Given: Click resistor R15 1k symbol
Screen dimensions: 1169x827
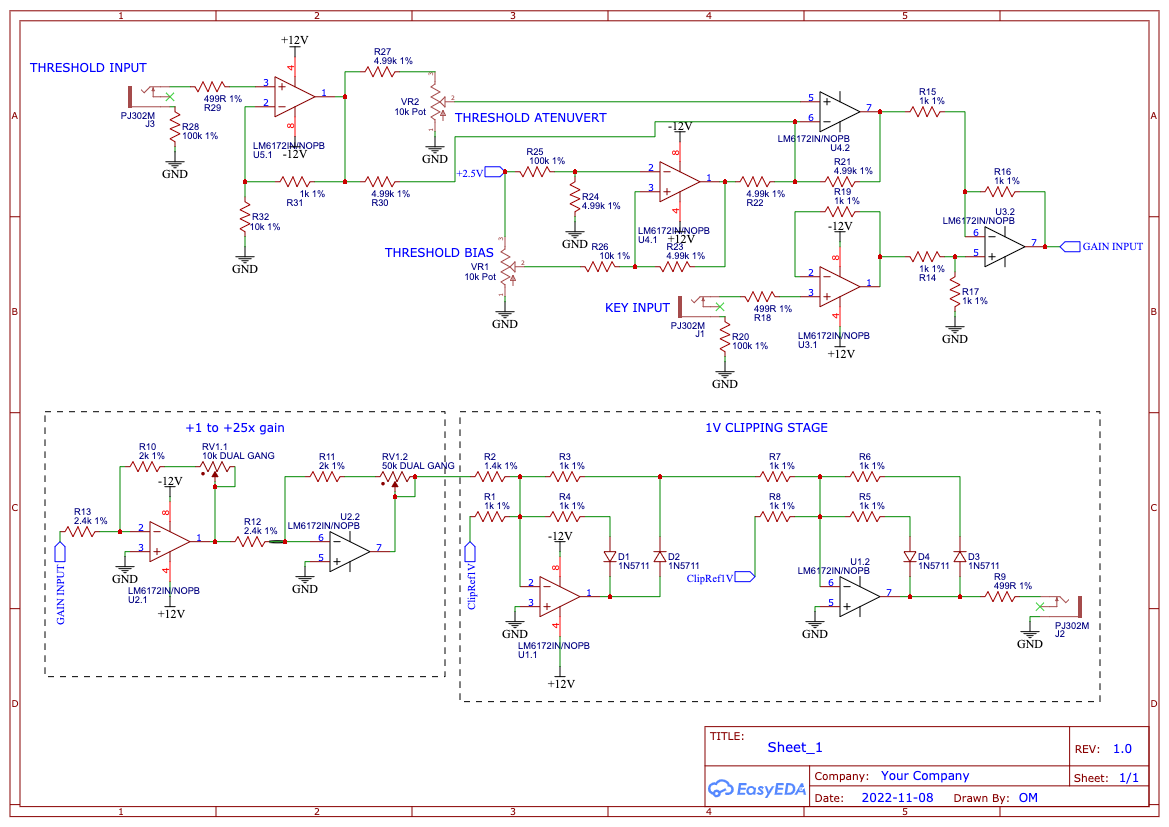Looking at the screenshot, I should click(925, 112).
